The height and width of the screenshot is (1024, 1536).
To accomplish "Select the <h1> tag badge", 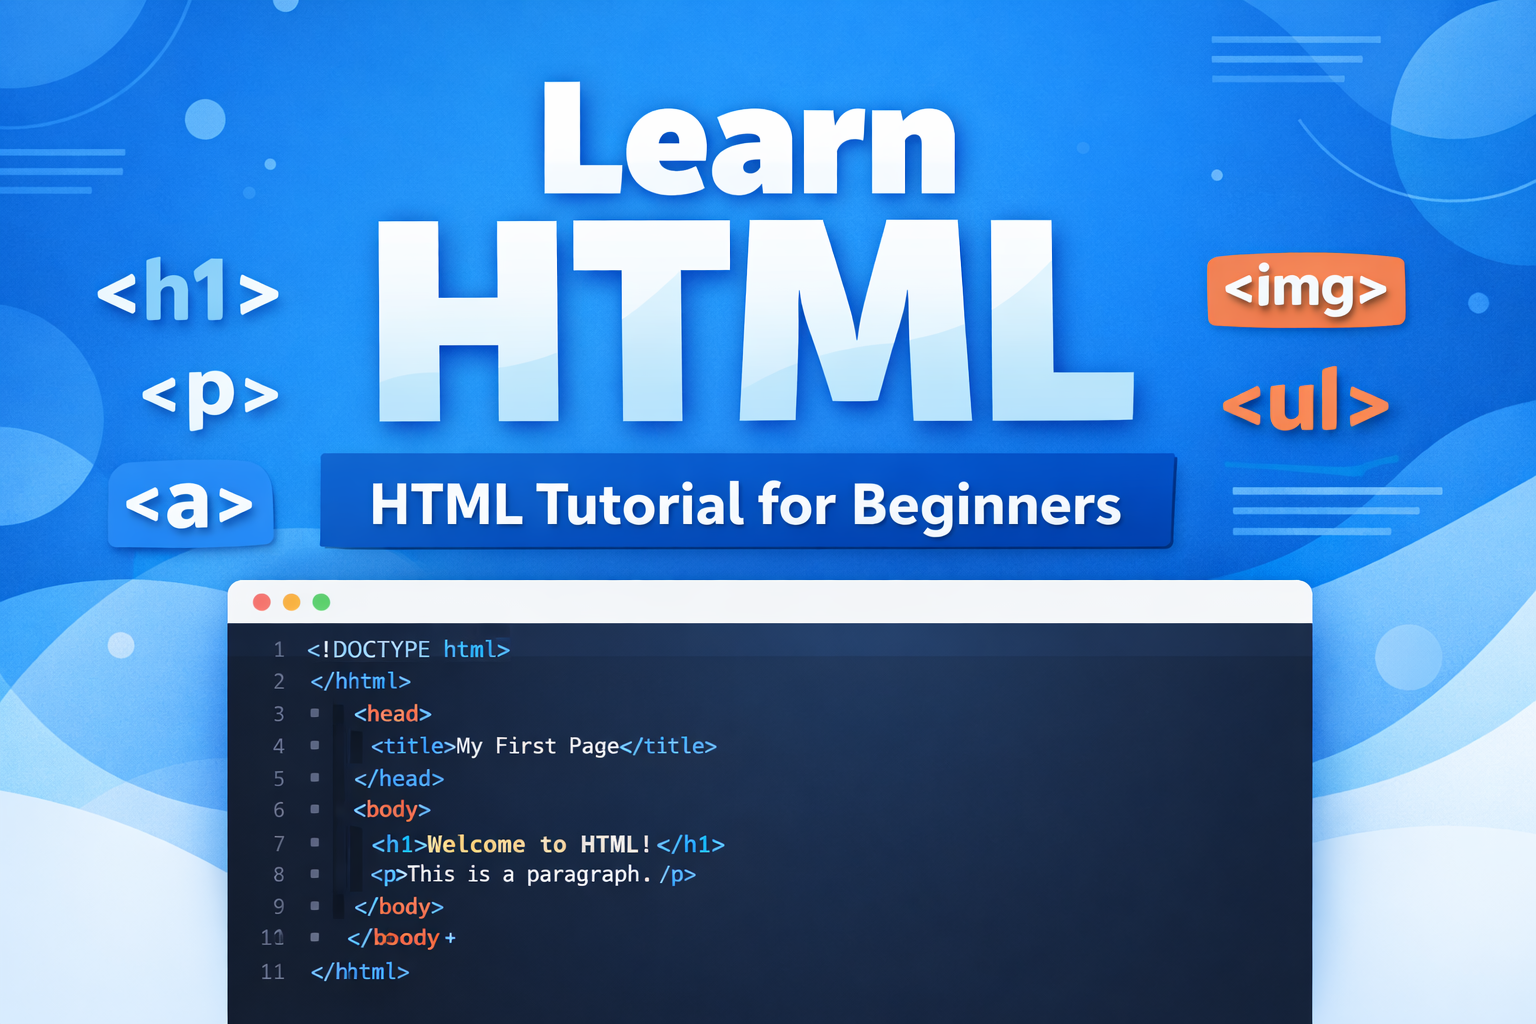I will (x=189, y=291).
